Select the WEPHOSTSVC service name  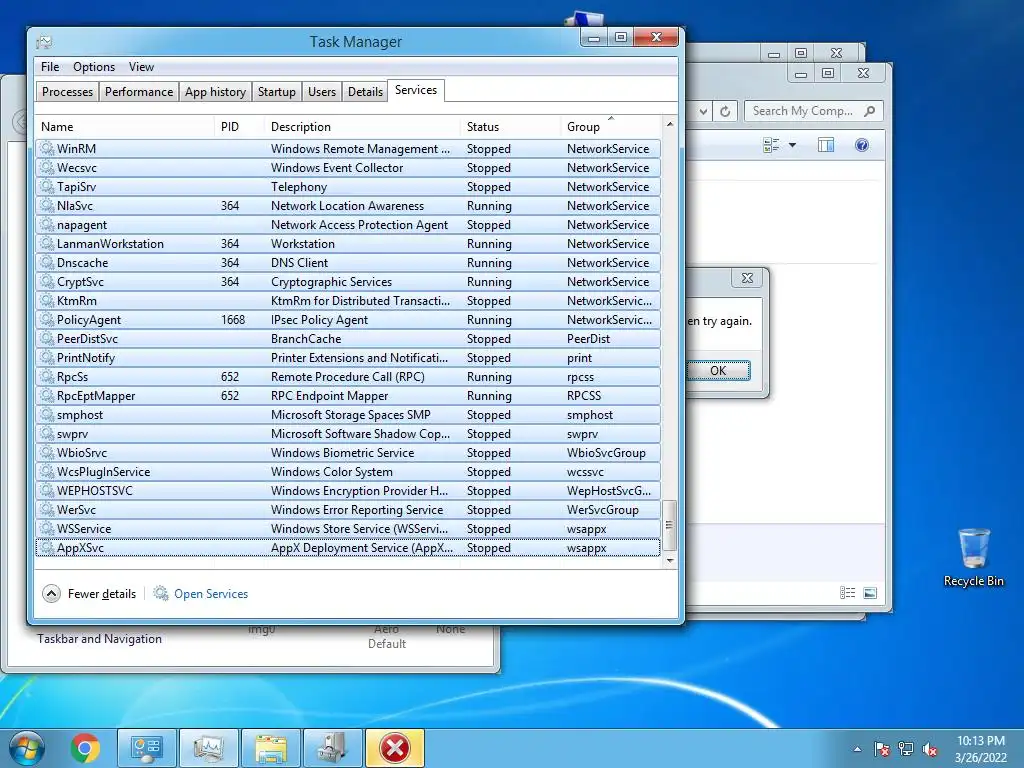tap(95, 490)
